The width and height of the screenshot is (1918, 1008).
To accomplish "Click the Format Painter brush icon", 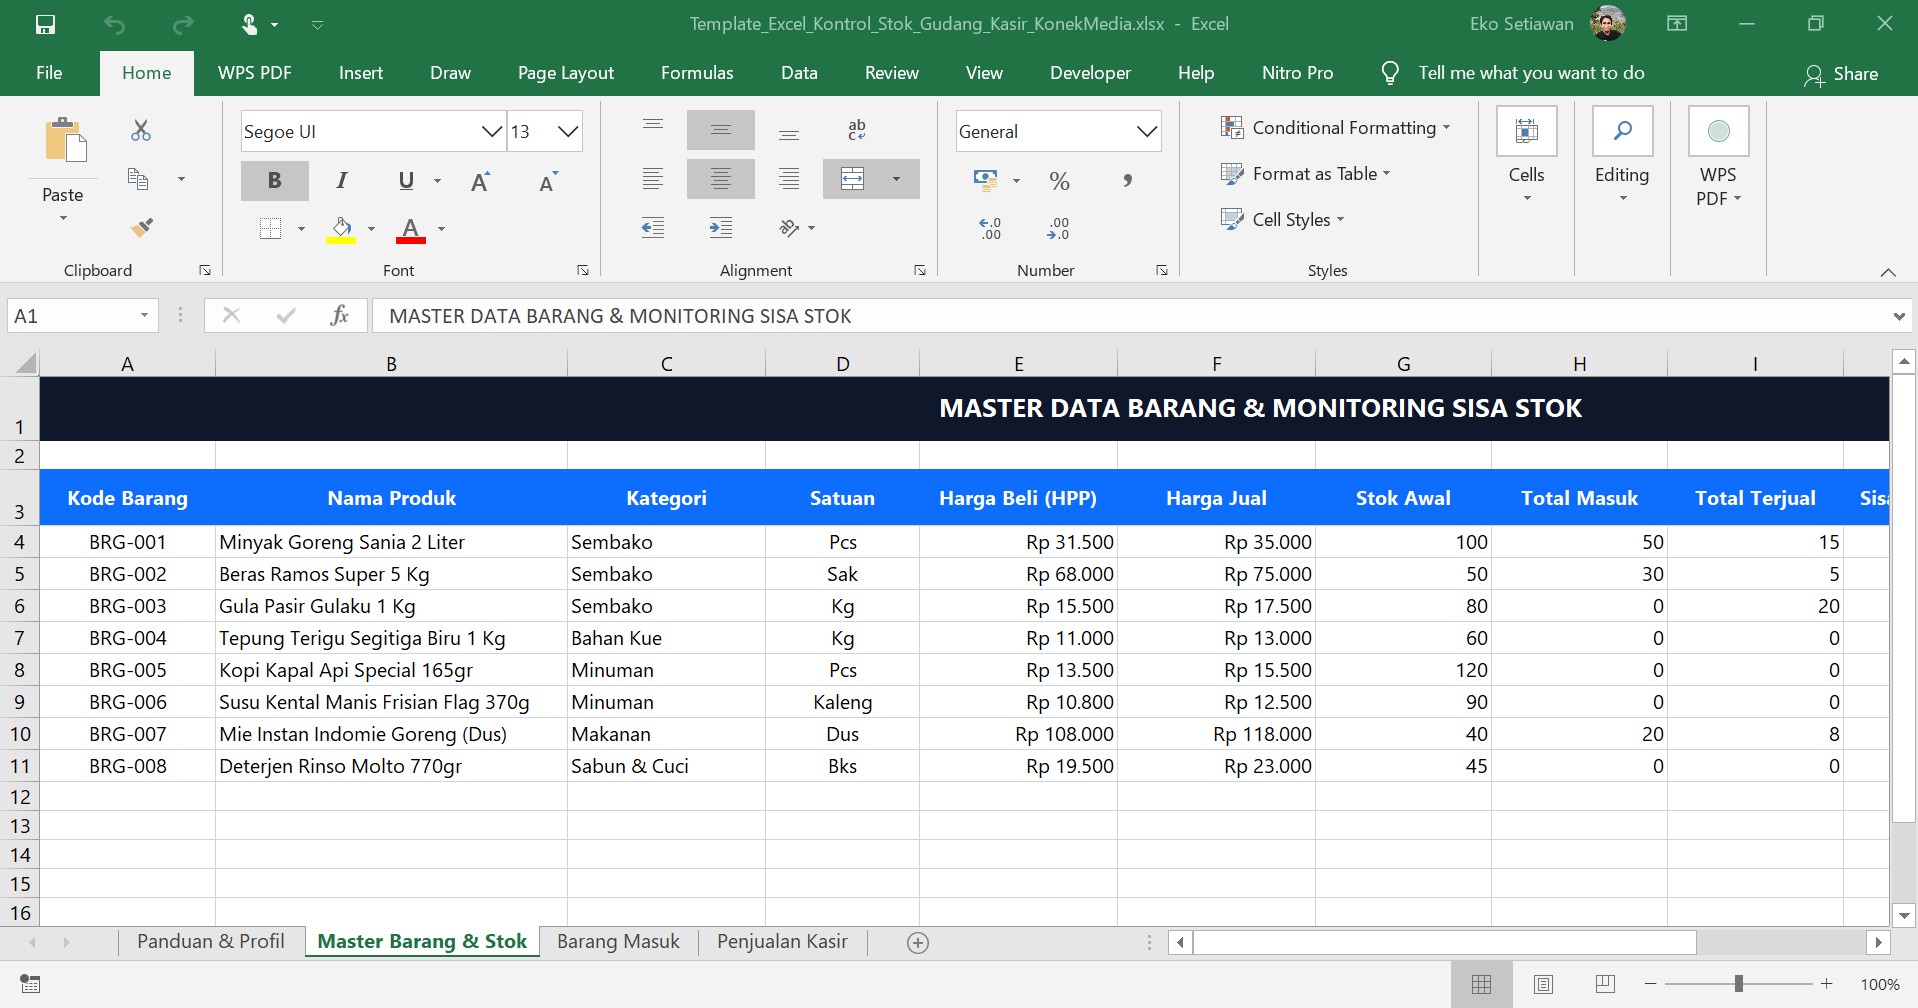I will tap(141, 228).
